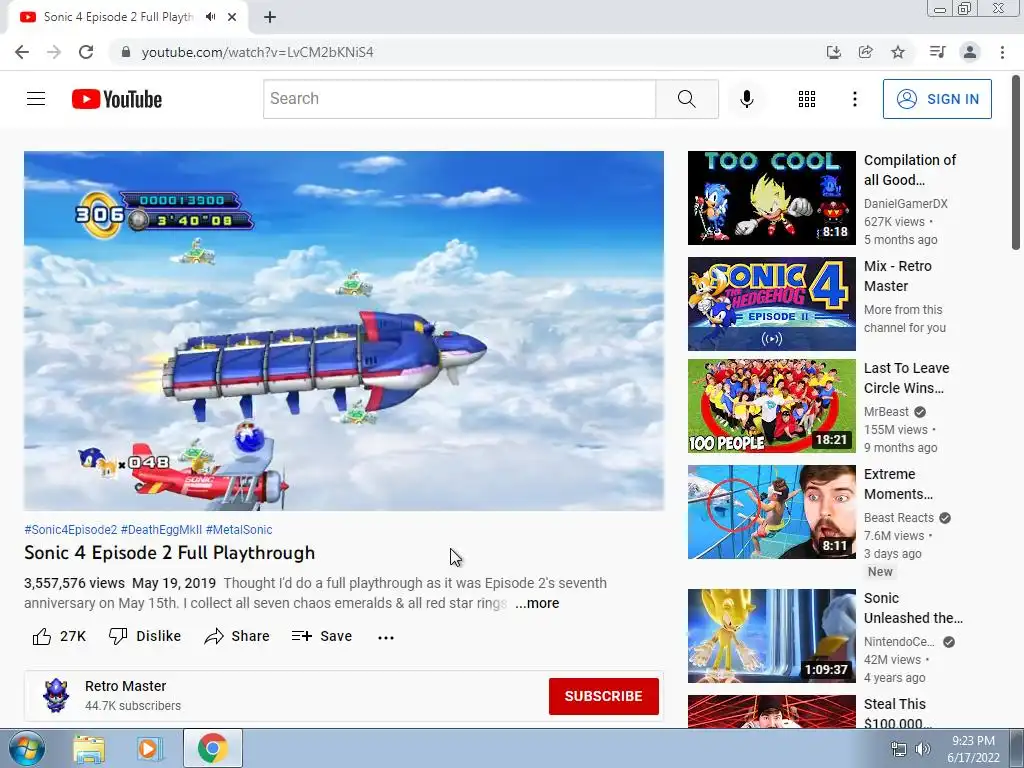
Task: Click into the YouTube search field
Action: click(460, 99)
